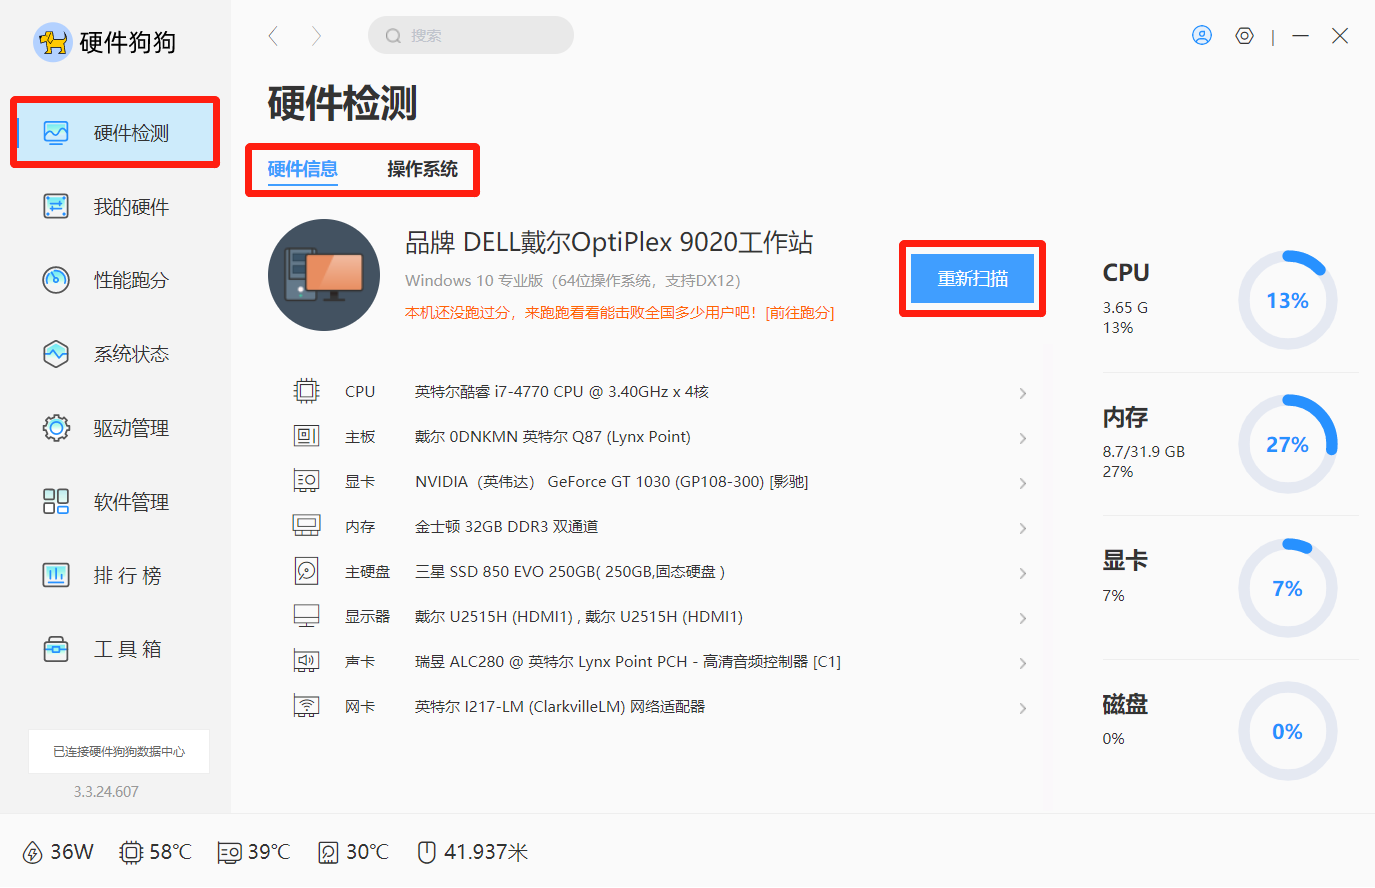
Task: Open settings hexagon icon in title bar
Action: point(1244,36)
